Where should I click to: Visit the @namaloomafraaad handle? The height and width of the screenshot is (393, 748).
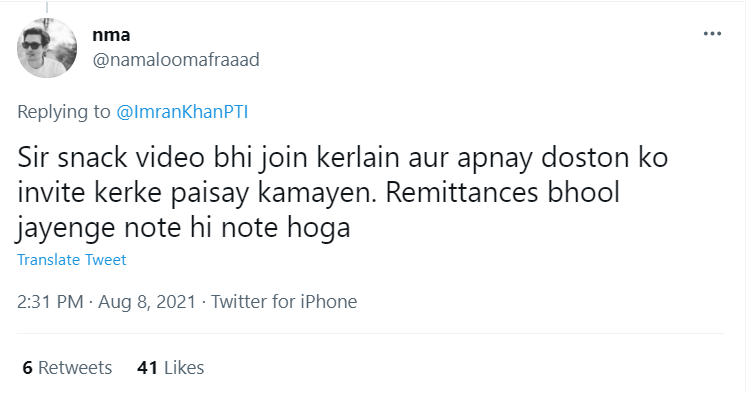coord(176,60)
